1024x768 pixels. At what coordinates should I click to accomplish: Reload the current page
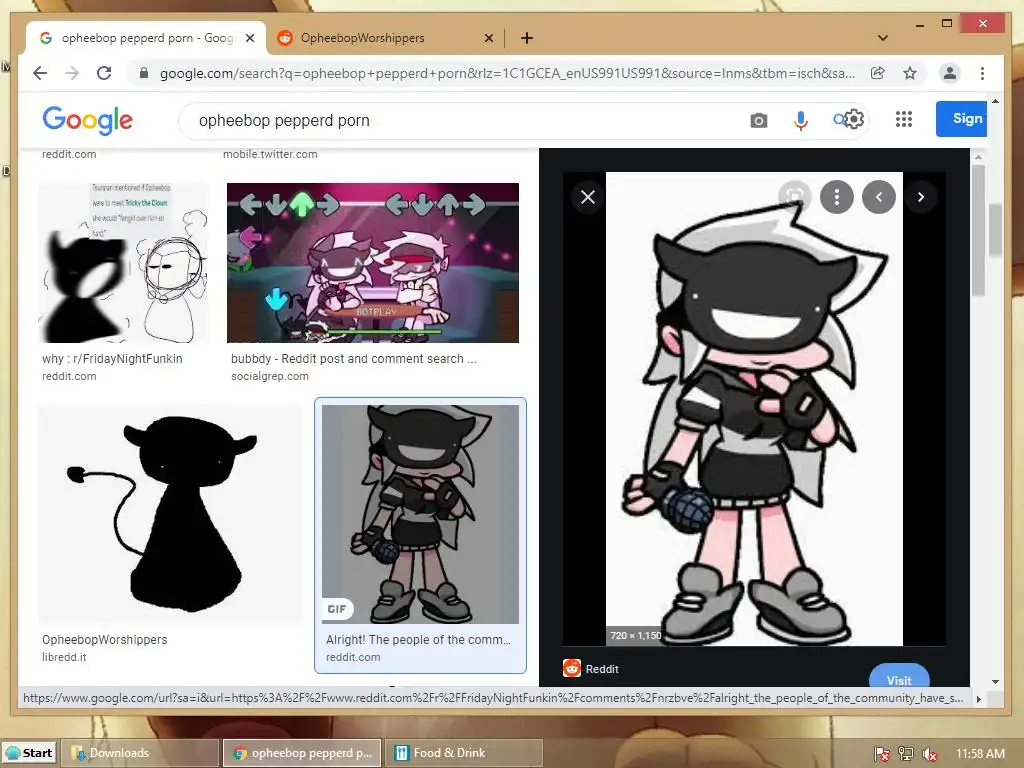pyautogui.click(x=104, y=73)
